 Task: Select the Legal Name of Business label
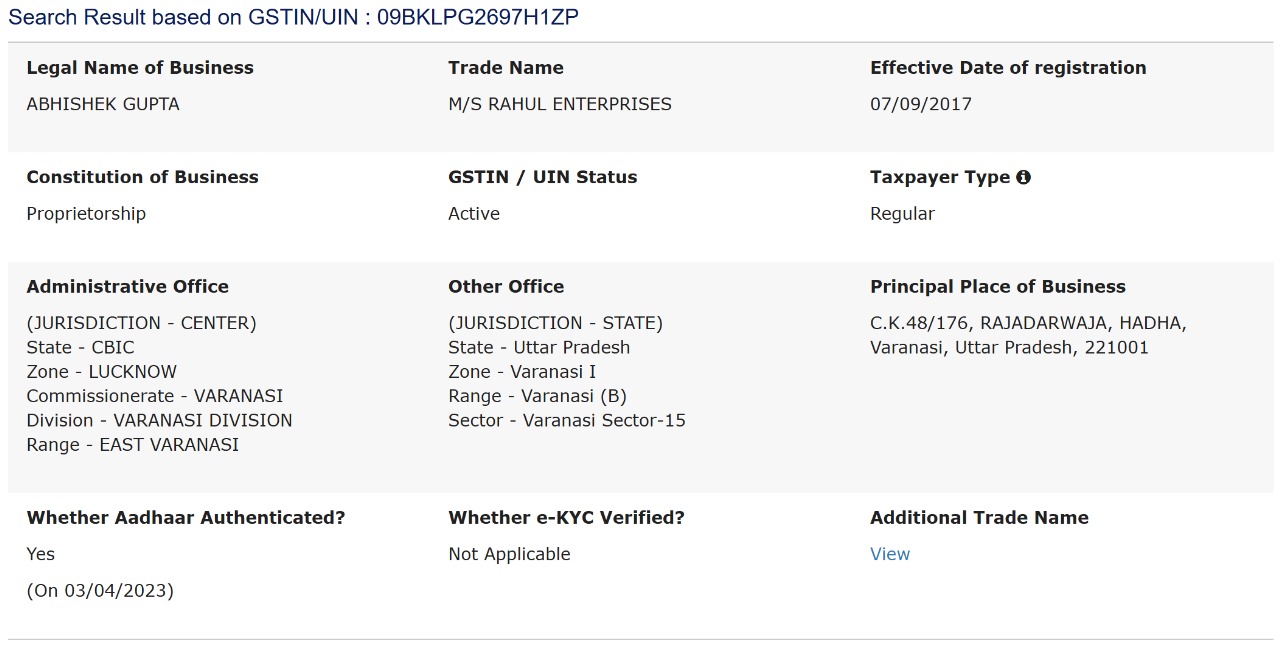[140, 68]
